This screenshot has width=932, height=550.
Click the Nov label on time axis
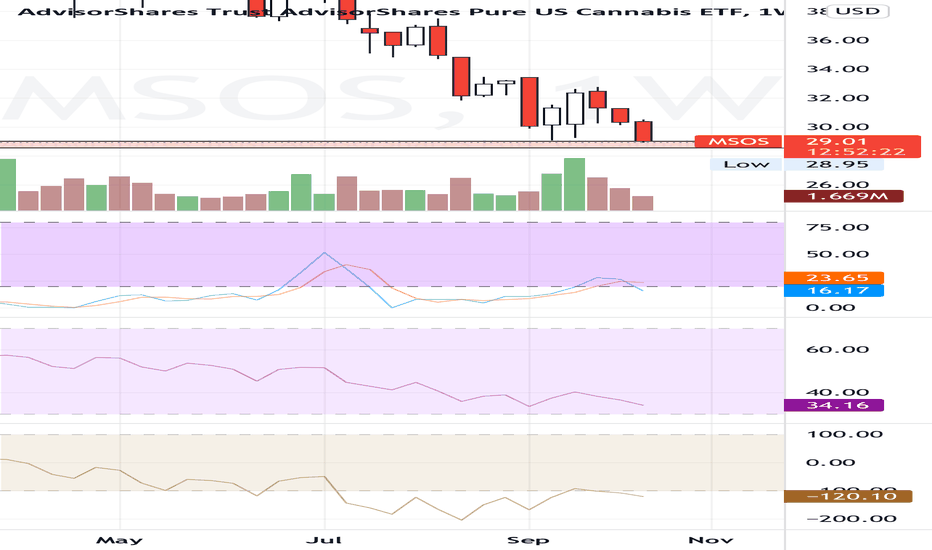710,540
